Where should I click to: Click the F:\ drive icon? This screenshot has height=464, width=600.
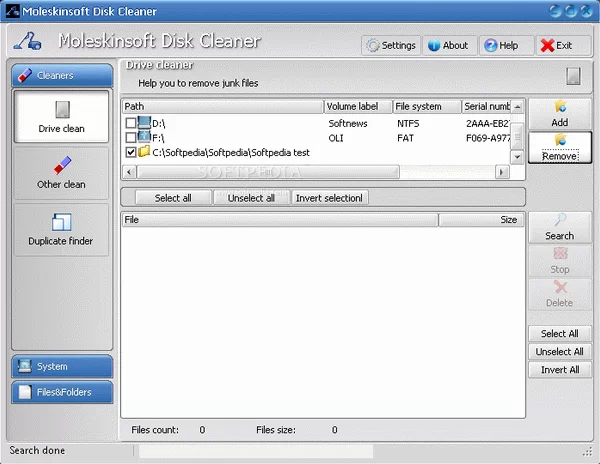click(x=144, y=137)
